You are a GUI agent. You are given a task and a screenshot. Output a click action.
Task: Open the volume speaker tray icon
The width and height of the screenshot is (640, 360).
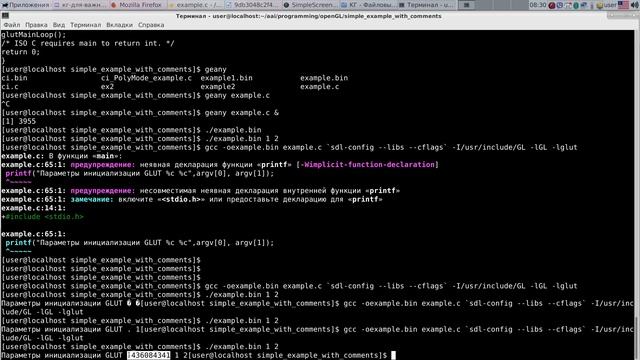click(x=634, y=5)
